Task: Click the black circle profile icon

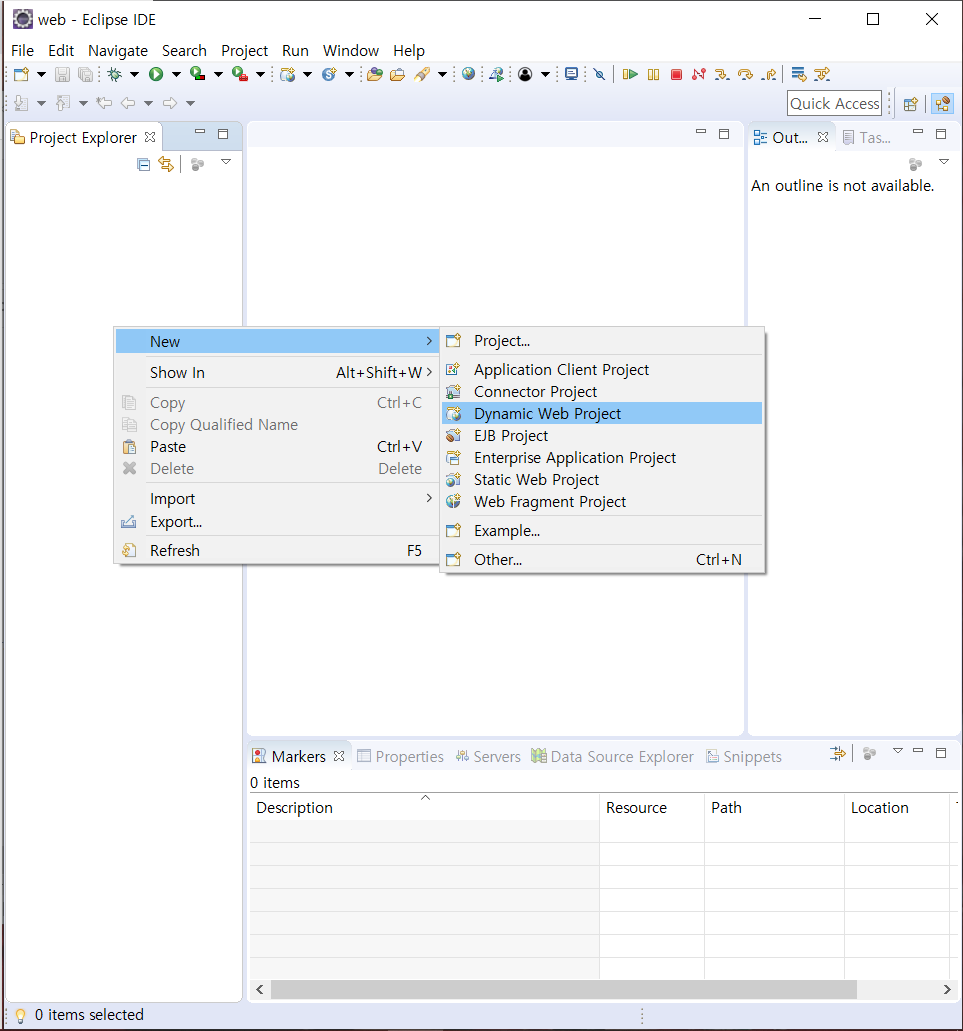Action: 525,74
